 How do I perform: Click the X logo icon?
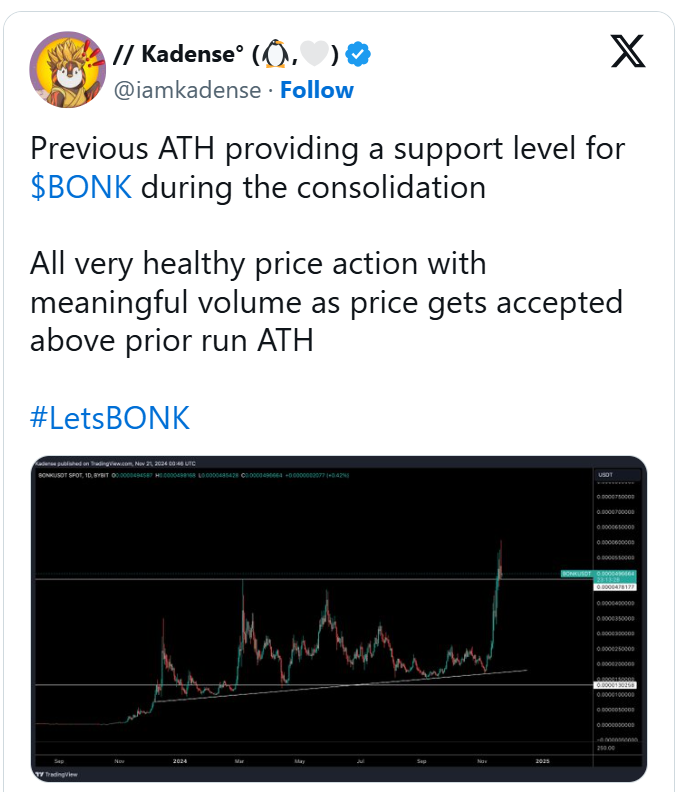point(628,52)
